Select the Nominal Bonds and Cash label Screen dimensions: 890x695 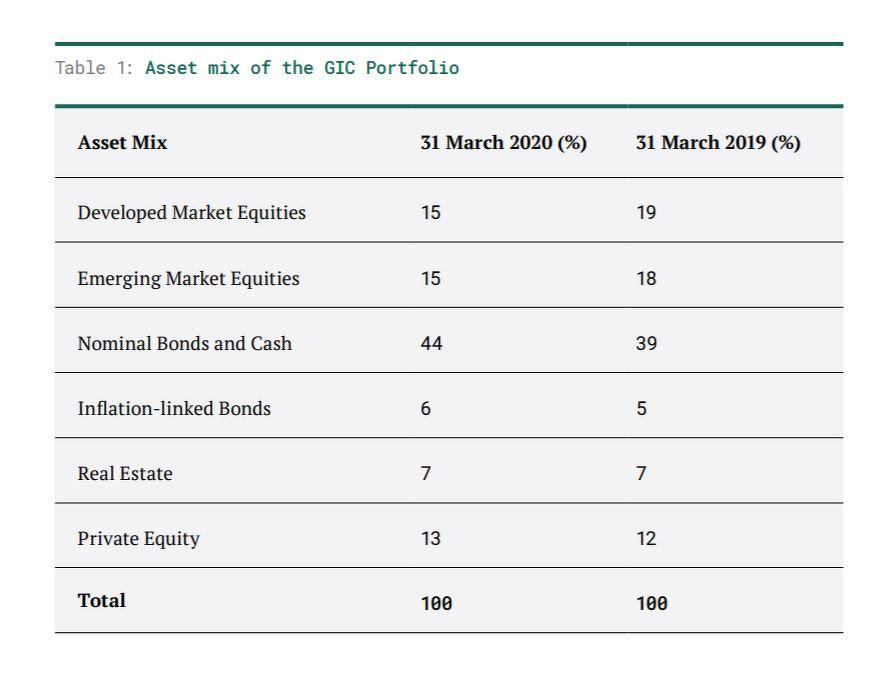click(185, 344)
